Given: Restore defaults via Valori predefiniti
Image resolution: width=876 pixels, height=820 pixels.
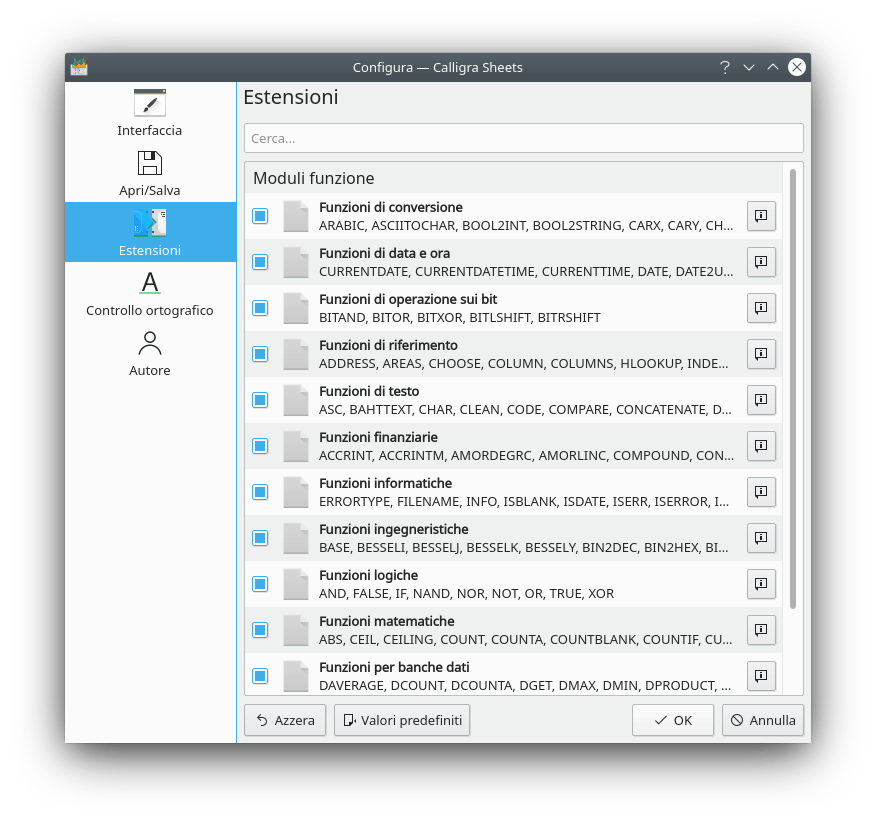Looking at the screenshot, I should click(402, 720).
